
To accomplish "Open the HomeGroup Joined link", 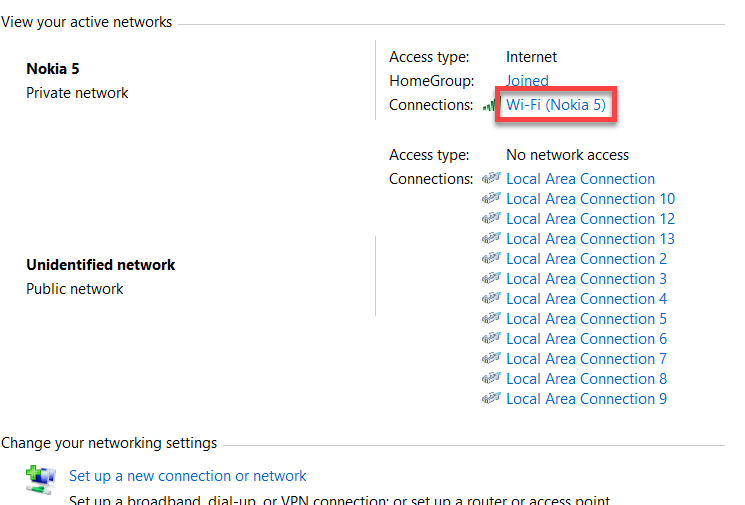I will pos(527,81).
